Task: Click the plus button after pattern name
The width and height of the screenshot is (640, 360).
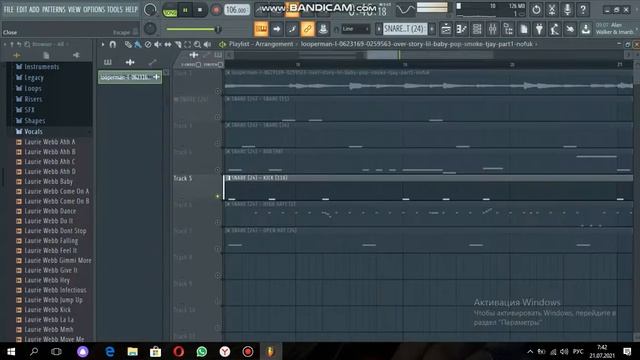Action: (432, 29)
